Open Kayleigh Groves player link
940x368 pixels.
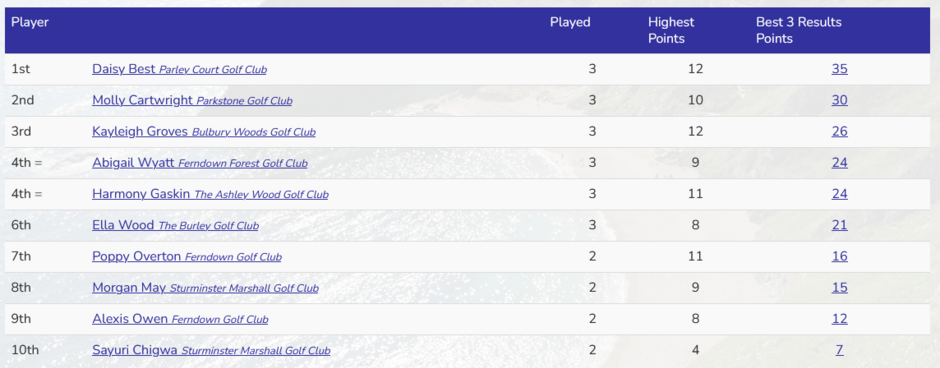click(204, 132)
